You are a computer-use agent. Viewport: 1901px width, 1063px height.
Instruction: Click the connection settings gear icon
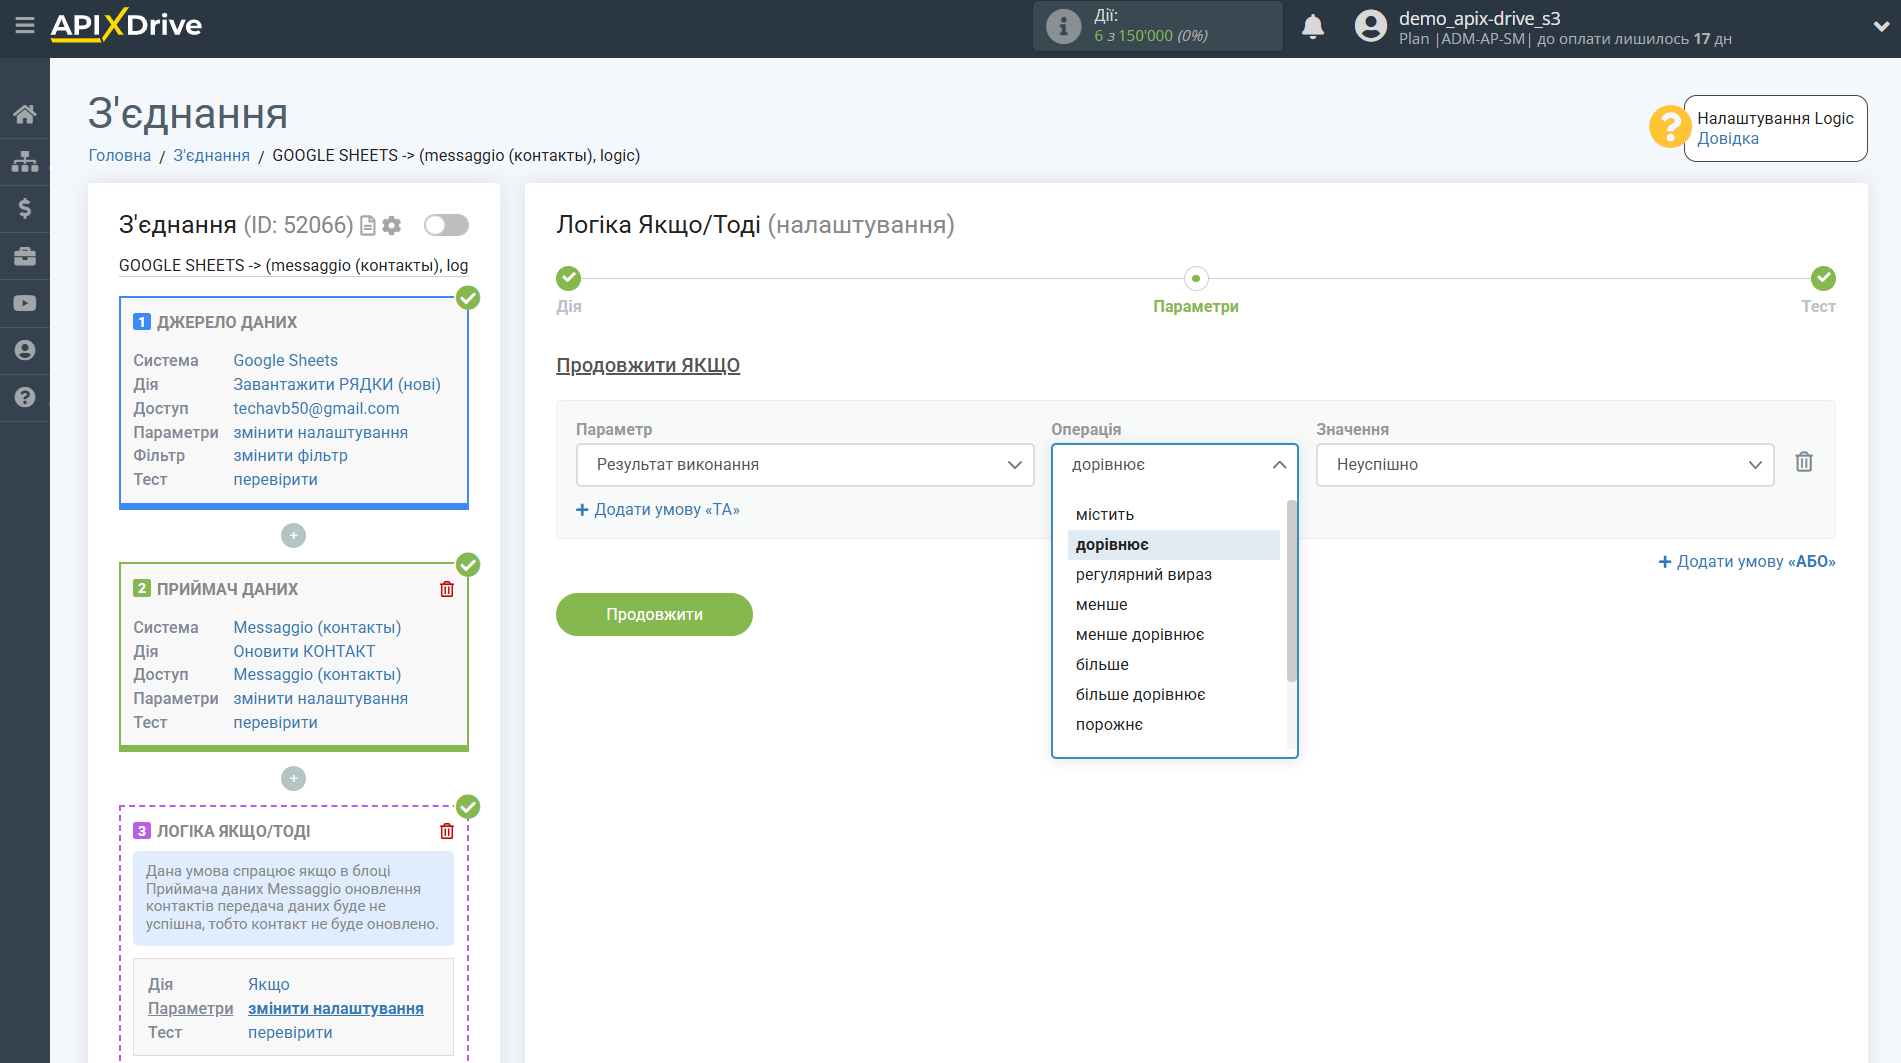[x=392, y=226]
